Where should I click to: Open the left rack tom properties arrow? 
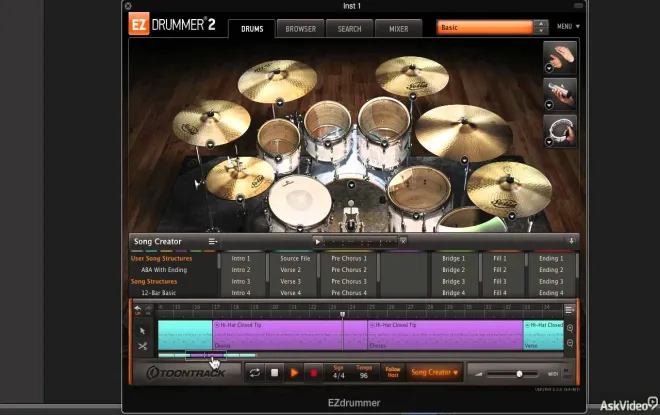point(278,159)
